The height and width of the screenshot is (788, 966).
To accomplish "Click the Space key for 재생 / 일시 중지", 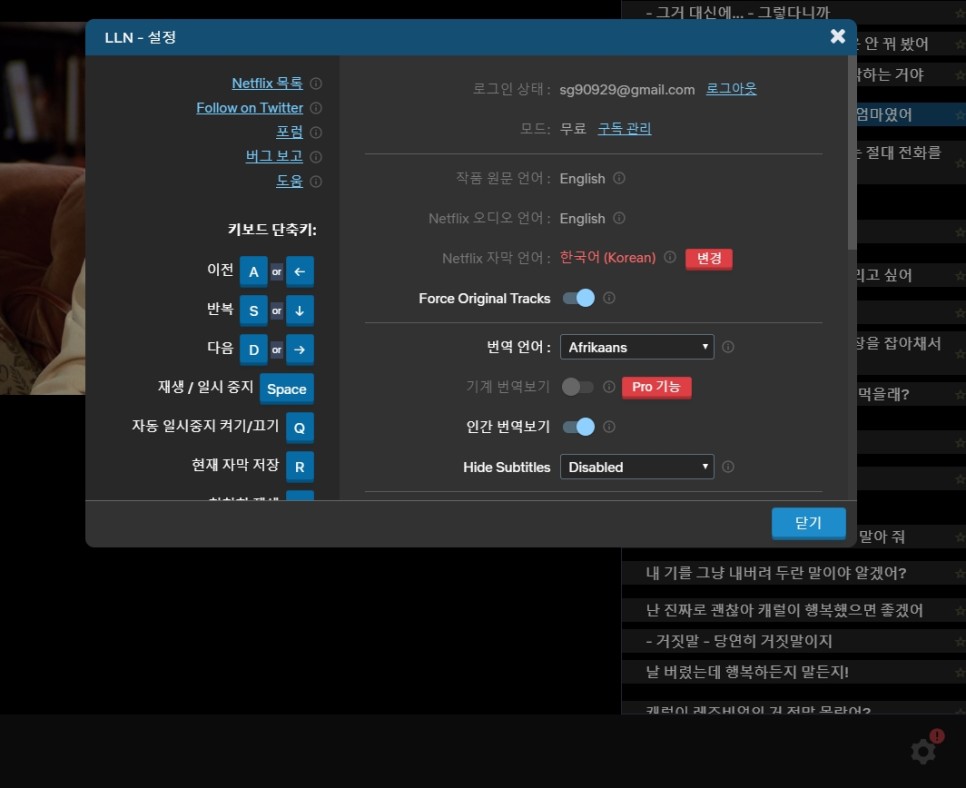I will coord(286,389).
